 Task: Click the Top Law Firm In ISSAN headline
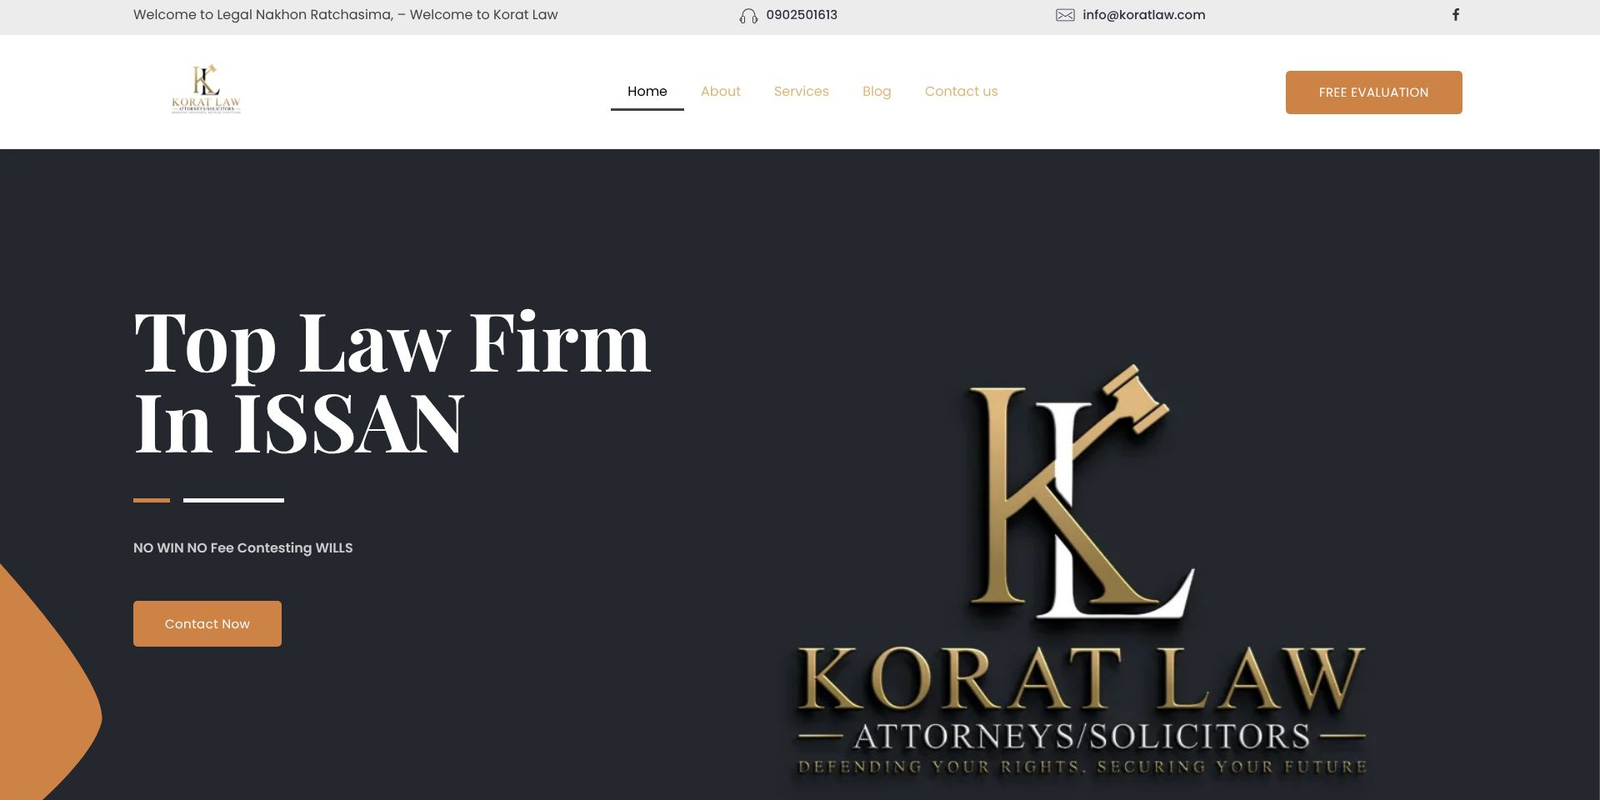pos(392,383)
